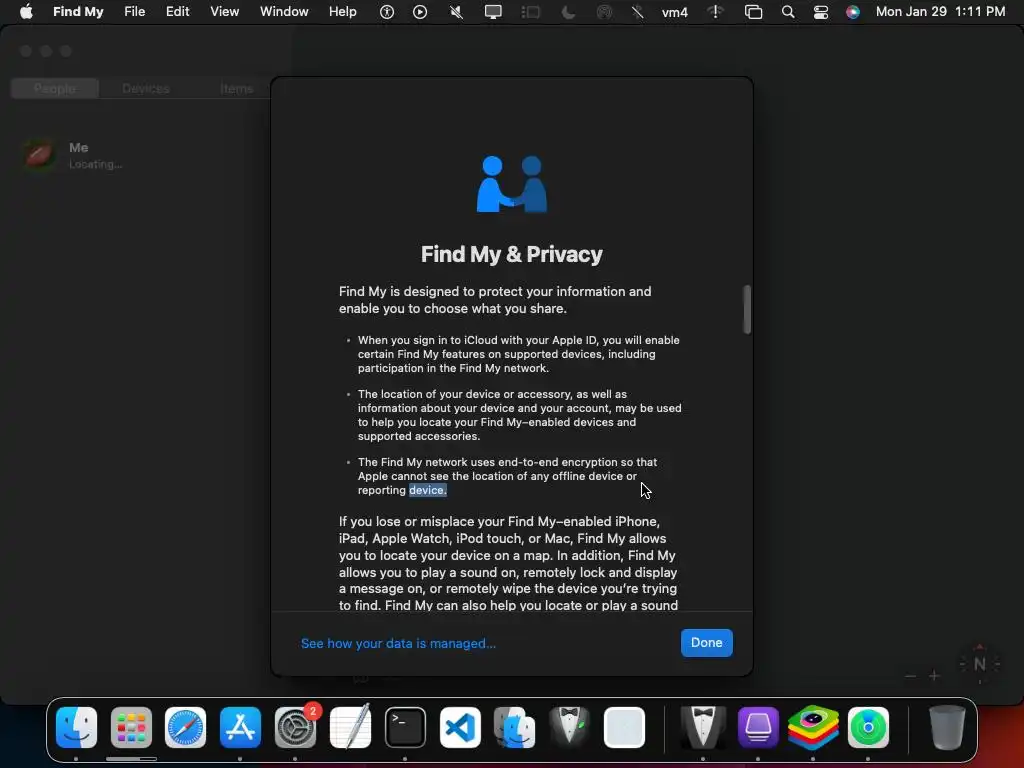This screenshot has height=768, width=1024.
Task: Open the Edit menu
Action: click(x=178, y=12)
